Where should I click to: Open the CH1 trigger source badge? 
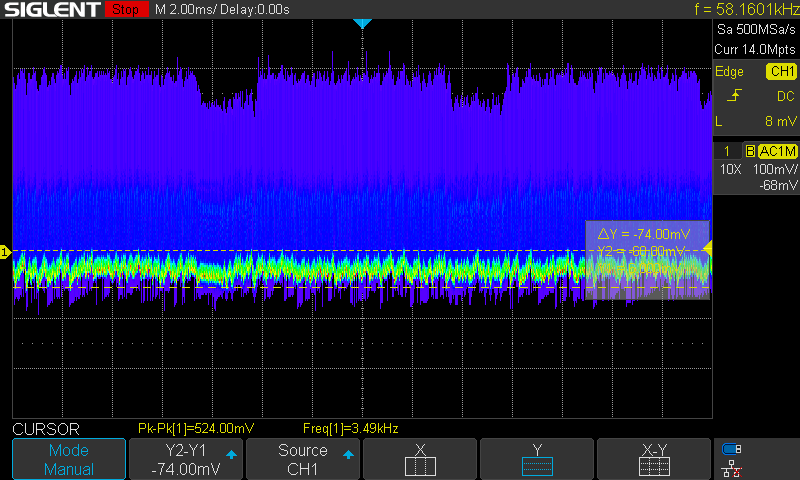(x=780, y=72)
